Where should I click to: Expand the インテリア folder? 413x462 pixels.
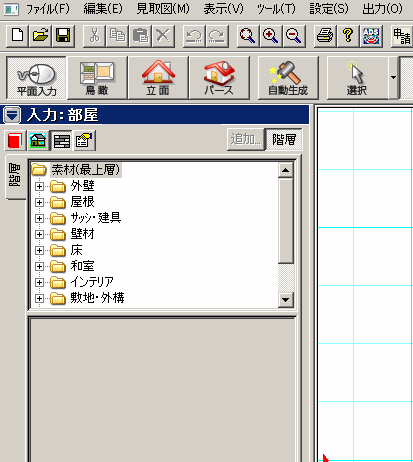(39, 282)
